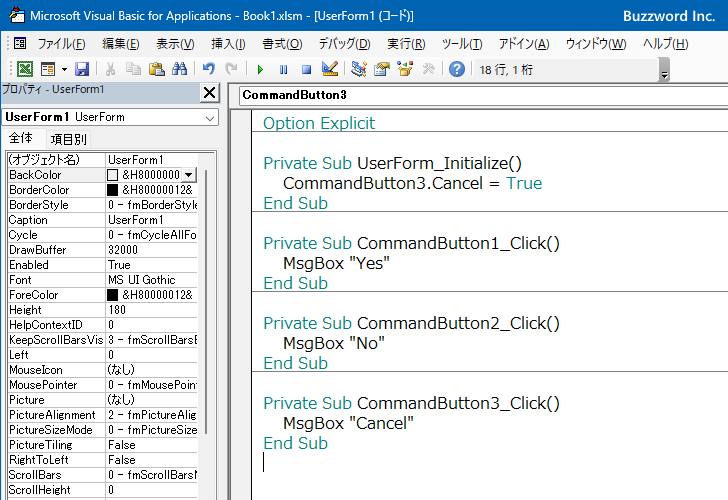
Task: Switch to the 項目別 tab
Action: click(69, 139)
